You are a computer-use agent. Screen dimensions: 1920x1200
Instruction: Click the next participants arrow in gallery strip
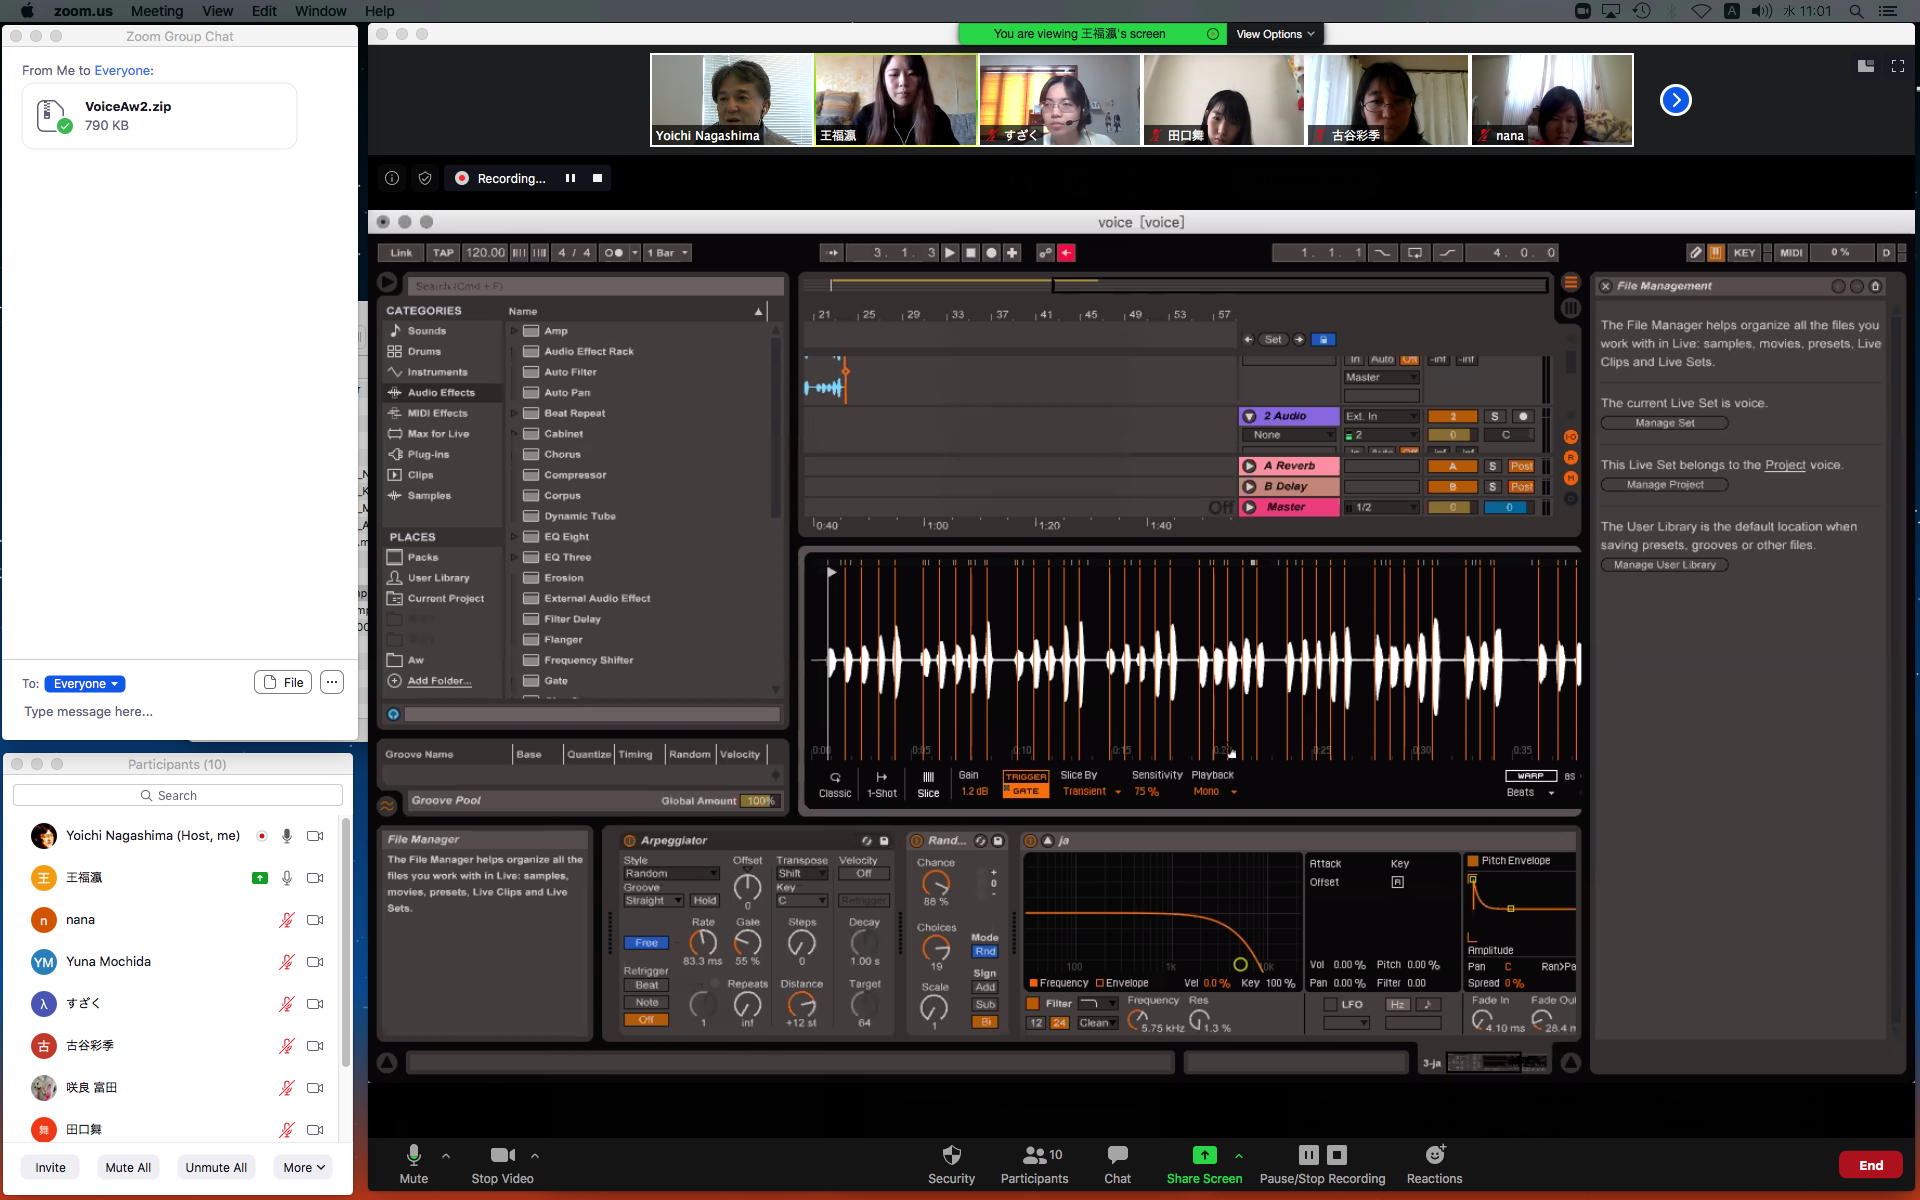(1675, 100)
